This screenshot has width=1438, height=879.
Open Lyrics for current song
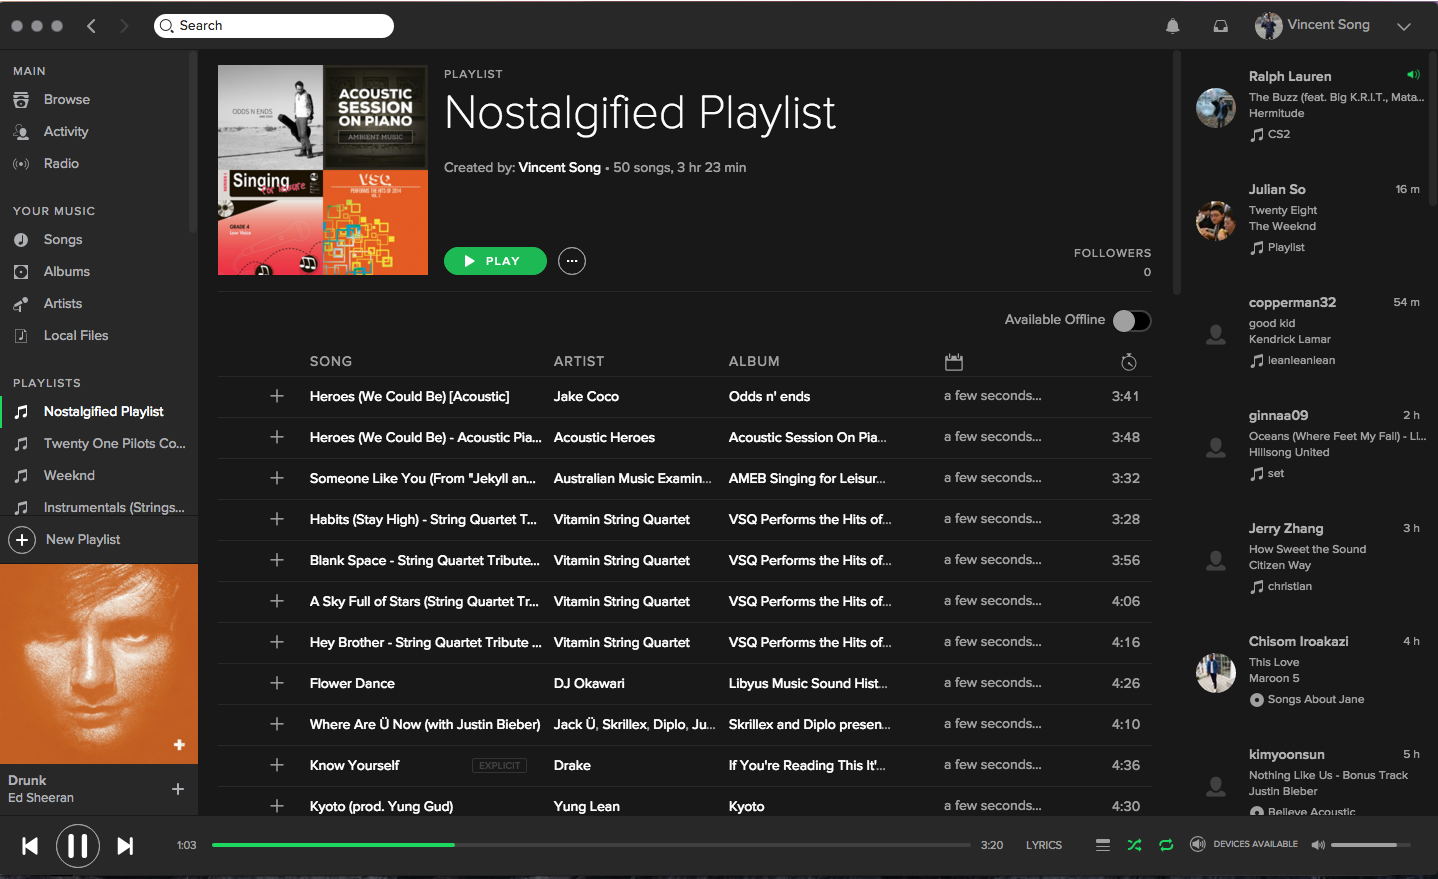(x=1044, y=845)
